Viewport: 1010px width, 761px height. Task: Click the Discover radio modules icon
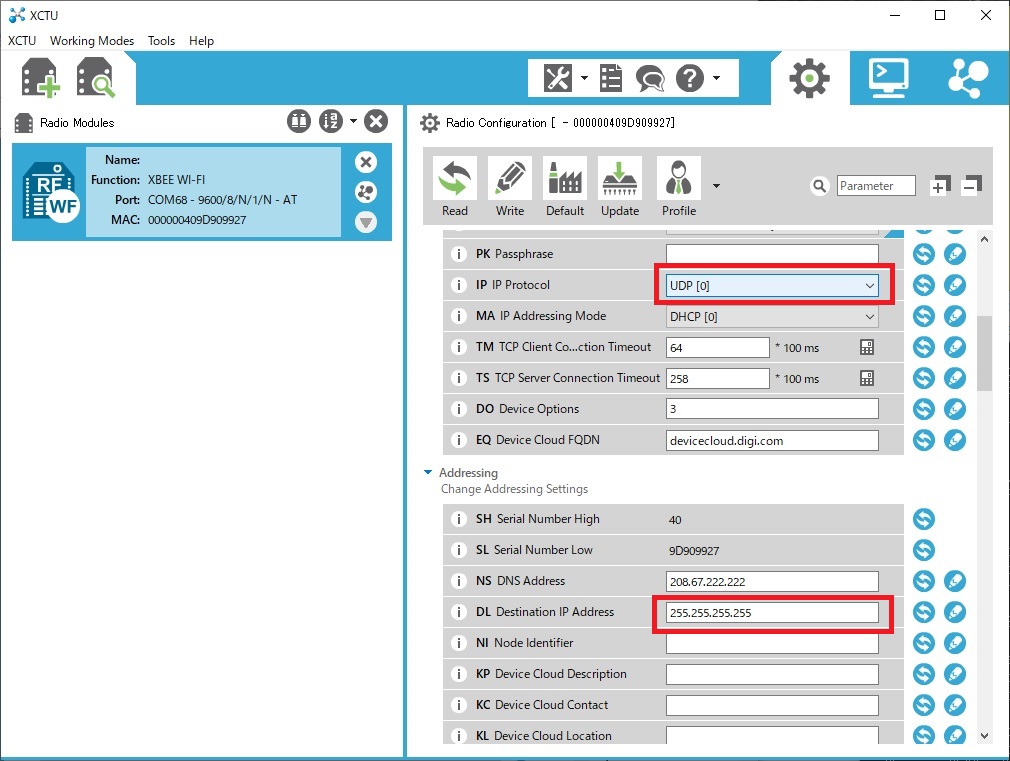[96, 78]
